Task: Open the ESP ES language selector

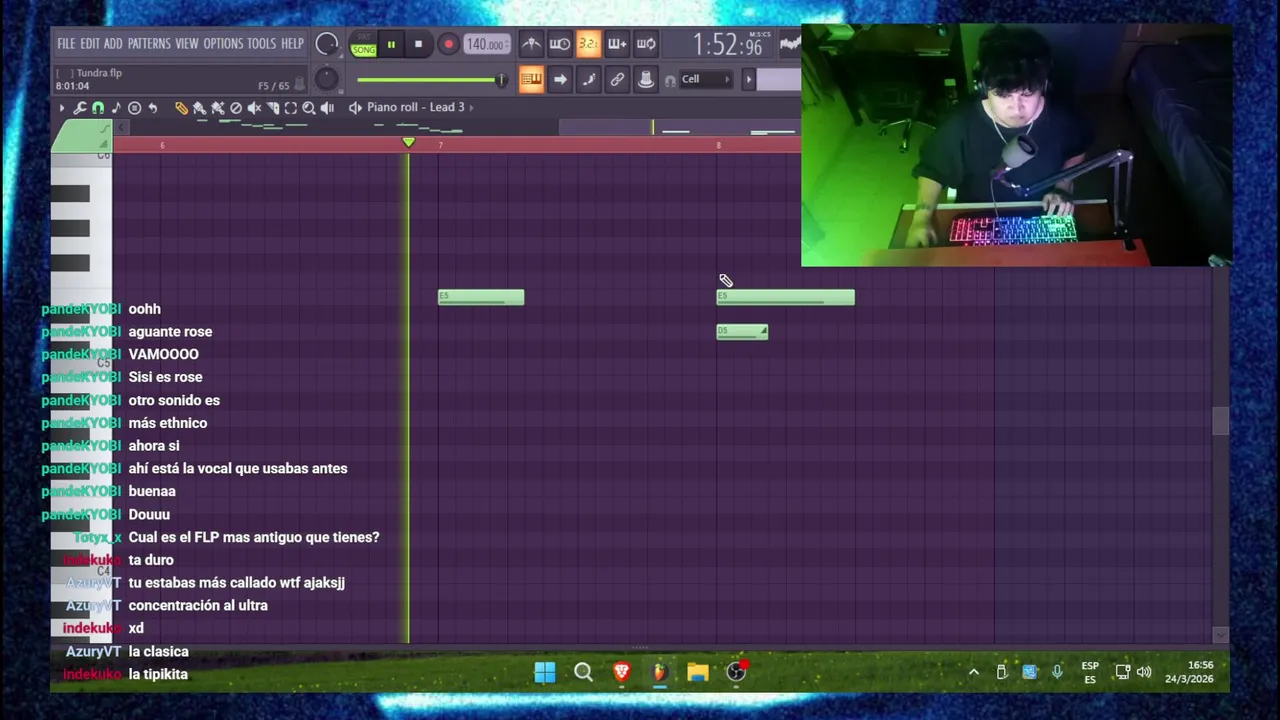Action: 1090,672
